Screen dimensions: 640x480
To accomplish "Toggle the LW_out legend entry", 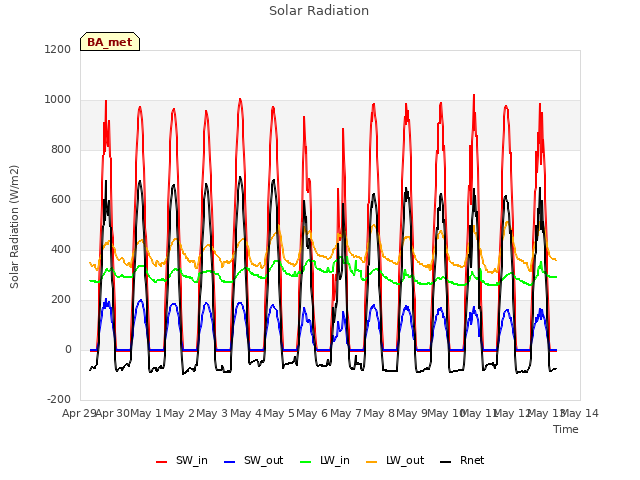I will tap(395, 460).
